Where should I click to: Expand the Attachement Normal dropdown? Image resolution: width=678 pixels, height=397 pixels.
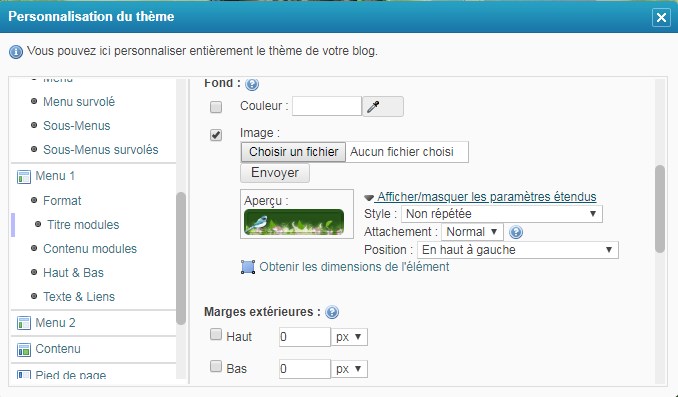click(x=472, y=232)
